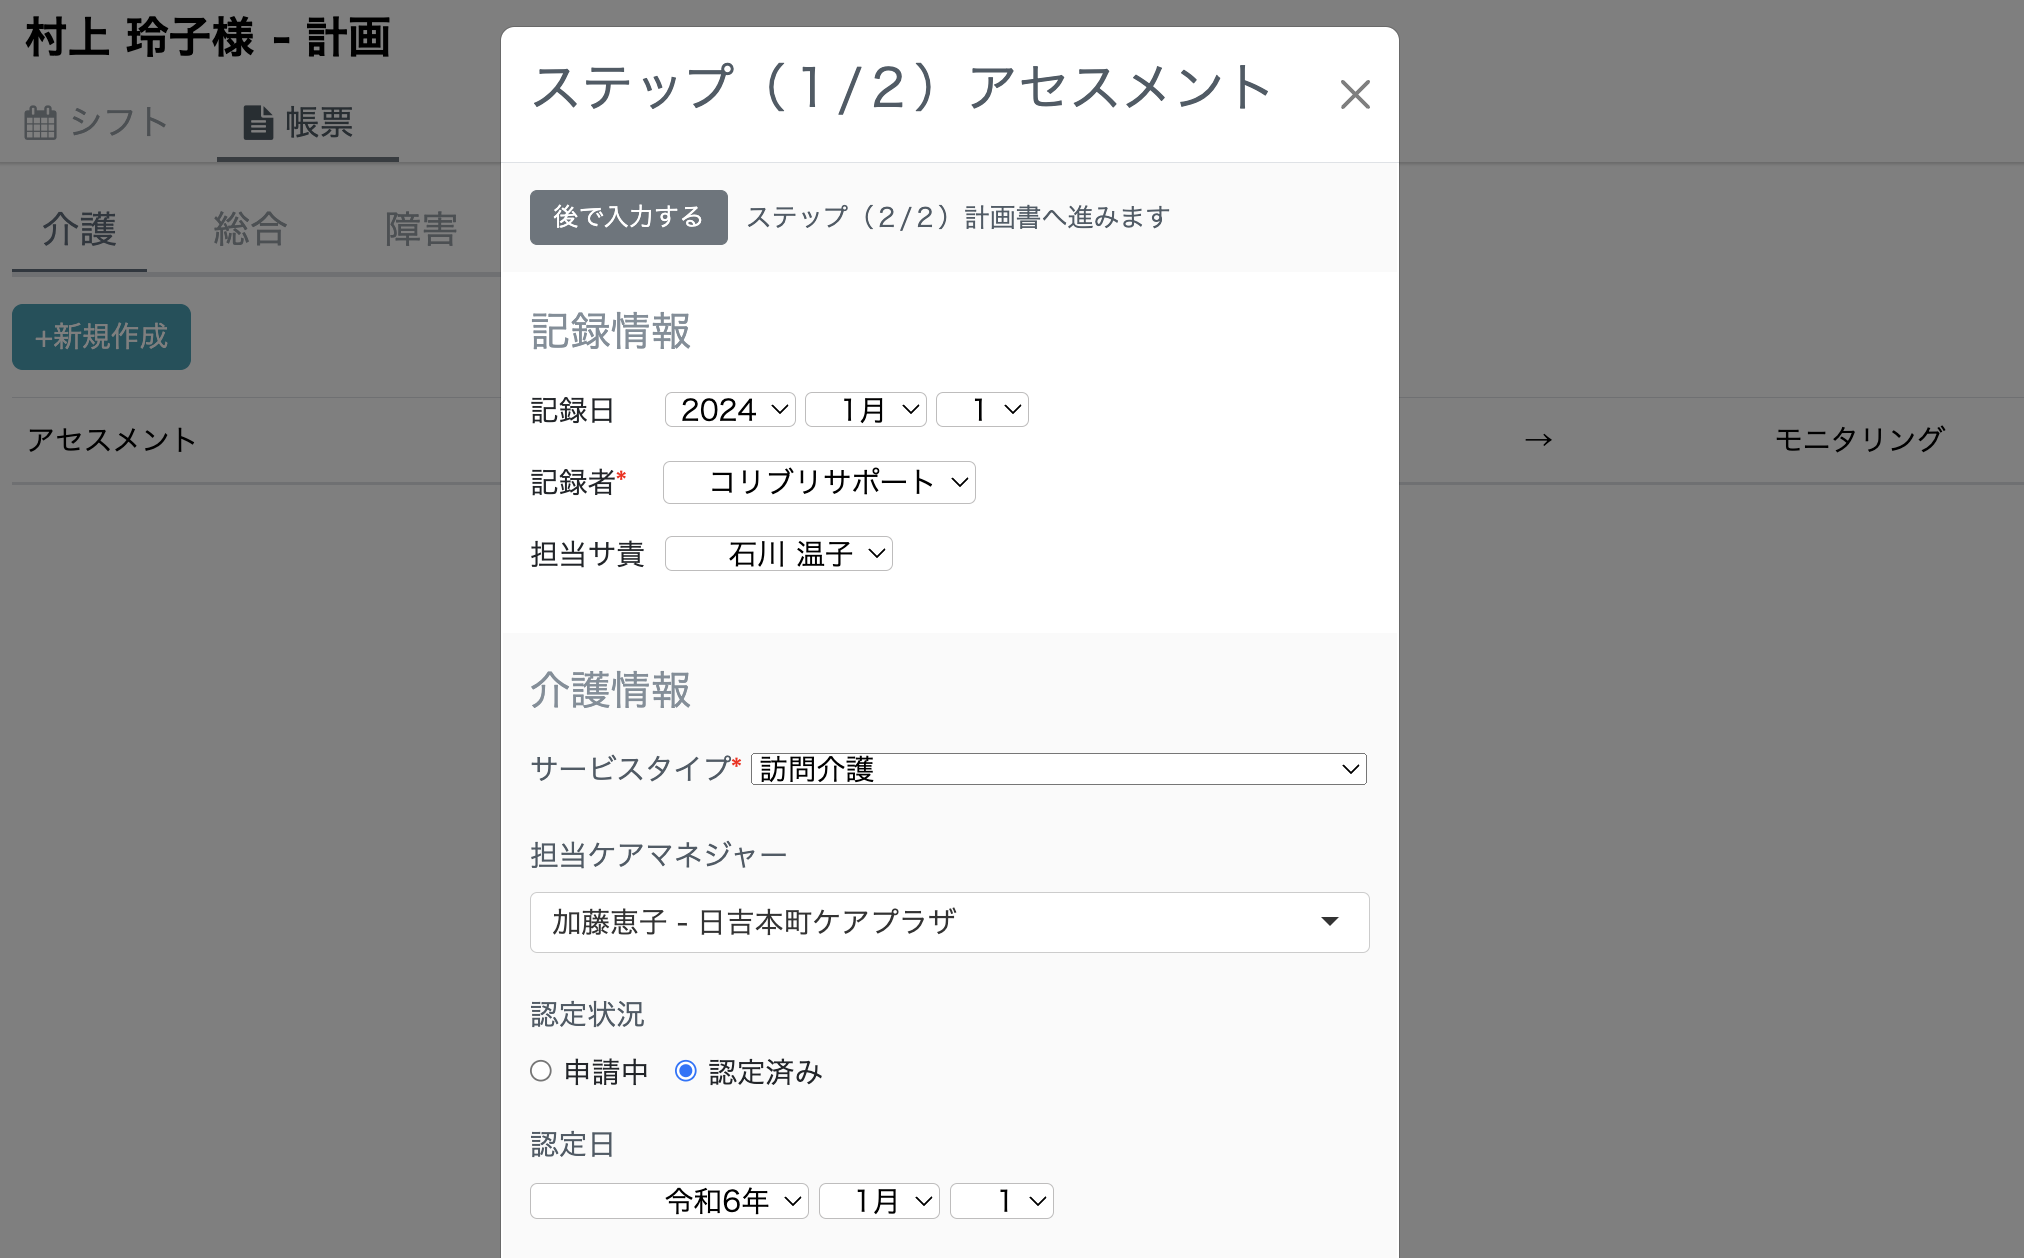Select the 認定済み radio button
Screen dimensions: 2024x1258
pos(686,1071)
